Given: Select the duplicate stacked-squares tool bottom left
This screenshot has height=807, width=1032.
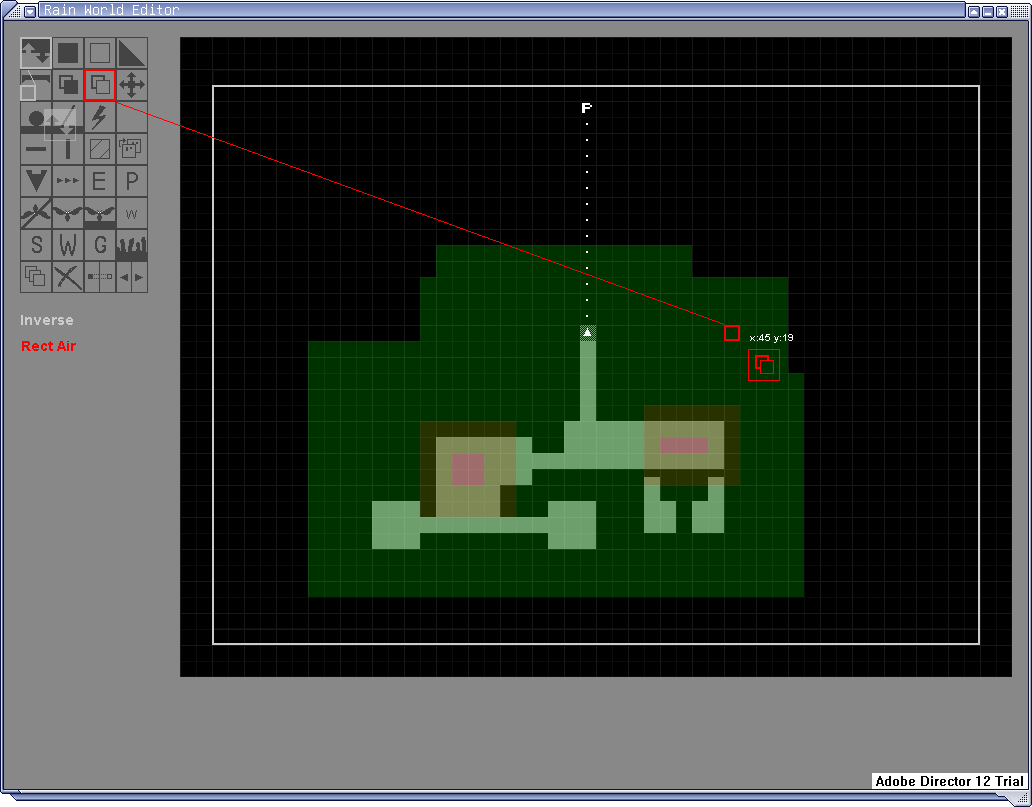Looking at the screenshot, I should [x=35, y=277].
